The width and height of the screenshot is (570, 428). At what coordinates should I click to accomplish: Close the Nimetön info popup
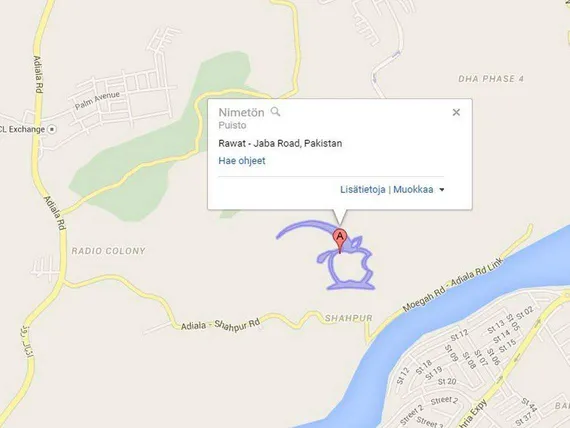coord(456,112)
